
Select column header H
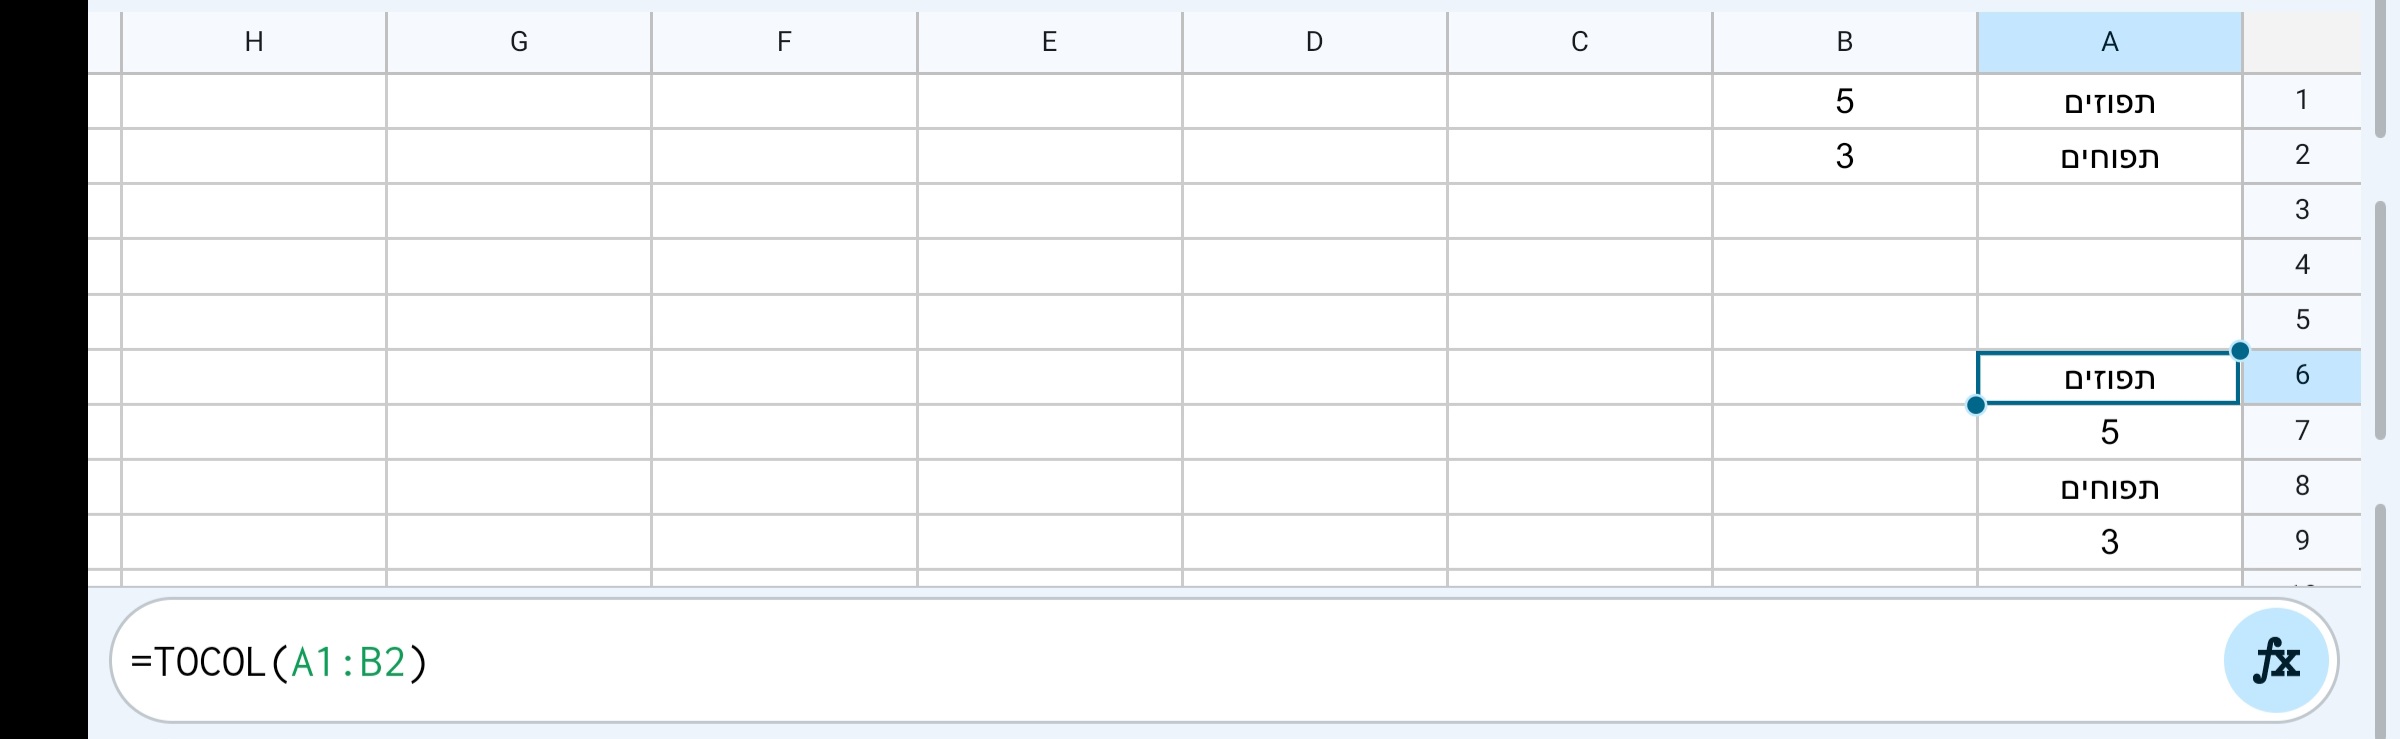pyautogui.click(x=255, y=41)
